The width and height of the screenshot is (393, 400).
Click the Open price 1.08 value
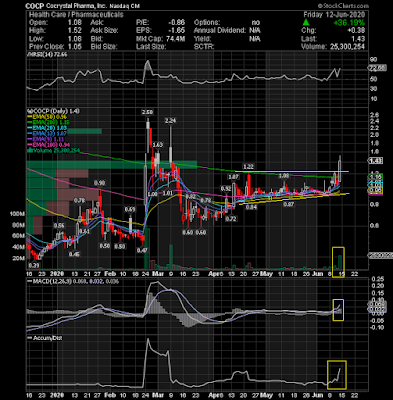point(75,23)
